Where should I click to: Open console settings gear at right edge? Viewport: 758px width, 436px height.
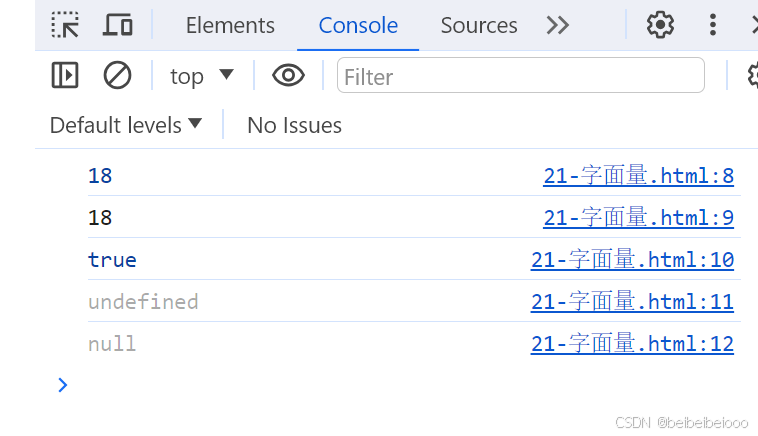pyautogui.click(x=752, y=75)
